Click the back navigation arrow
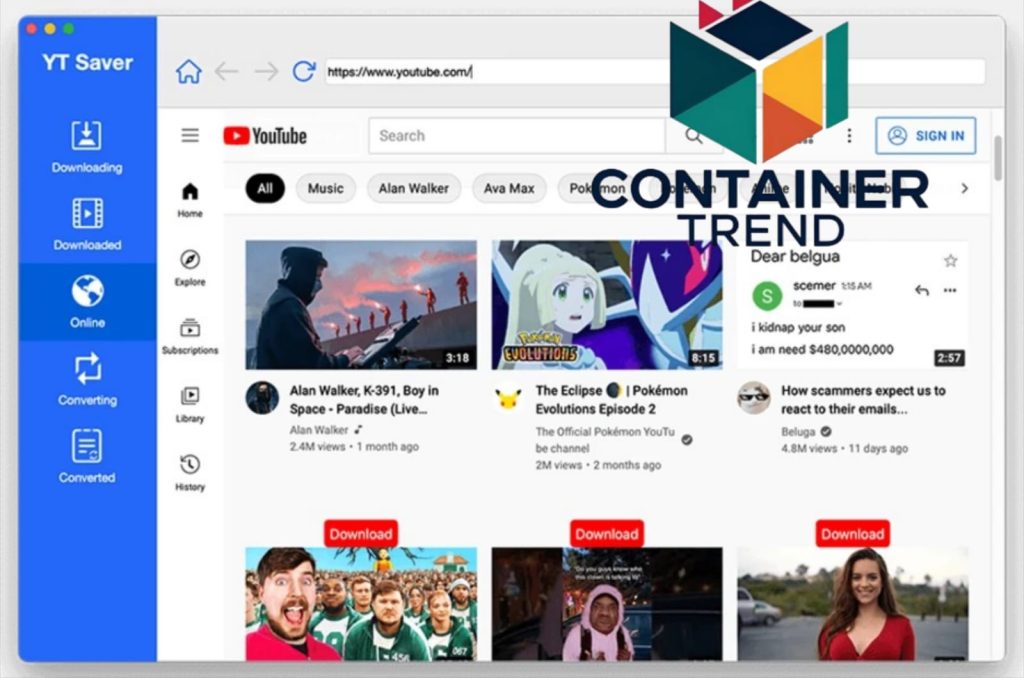1024x678 pixels. (227, 71)
